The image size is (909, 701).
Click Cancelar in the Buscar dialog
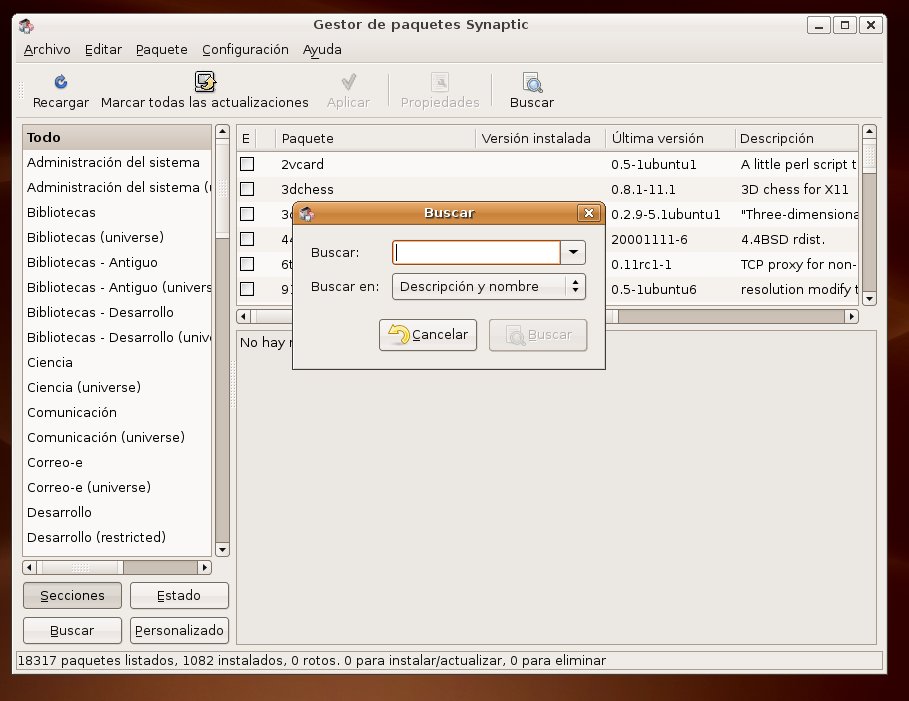[428, 335]
